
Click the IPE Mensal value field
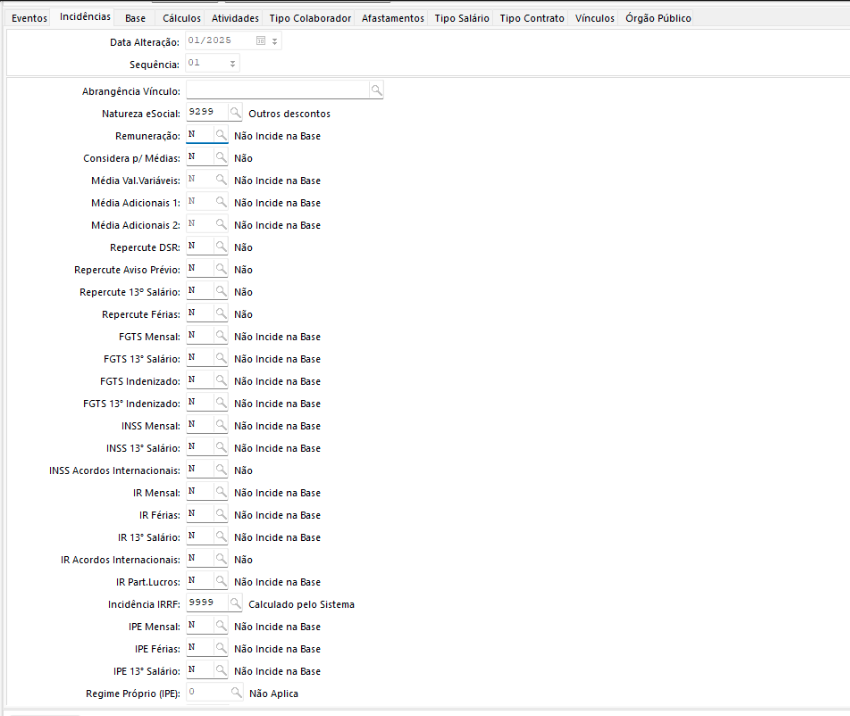point(200,625)
